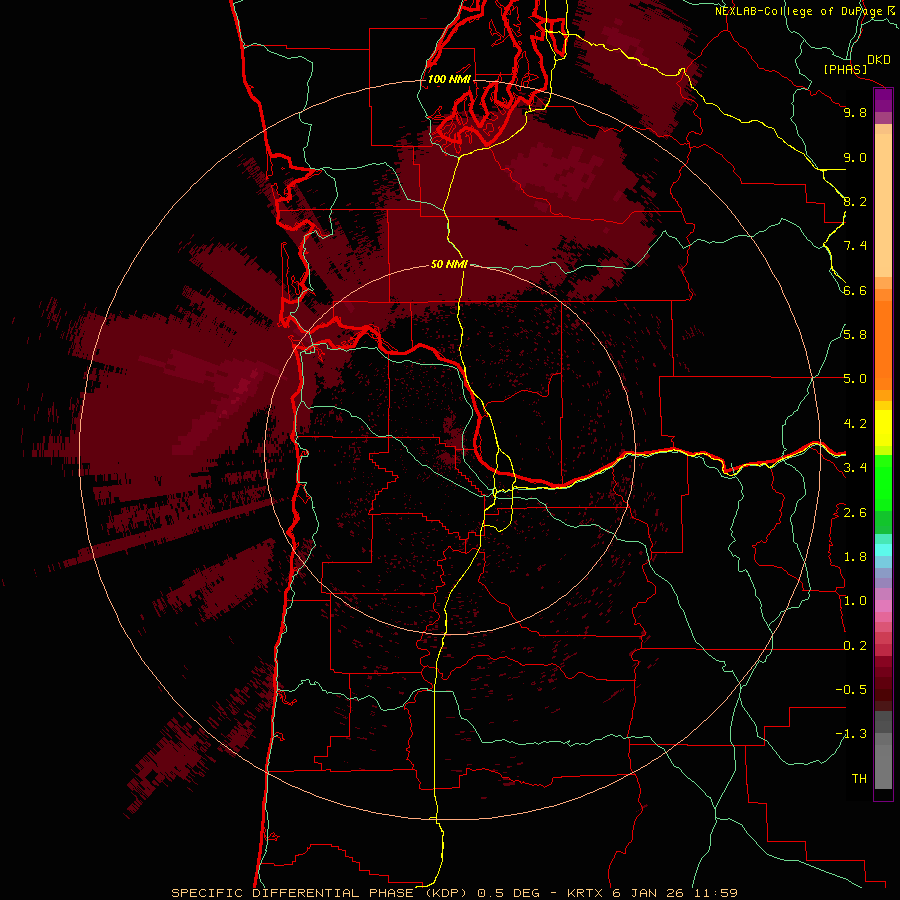Click the DKD label above the color scale

click(x=879, y=60)
